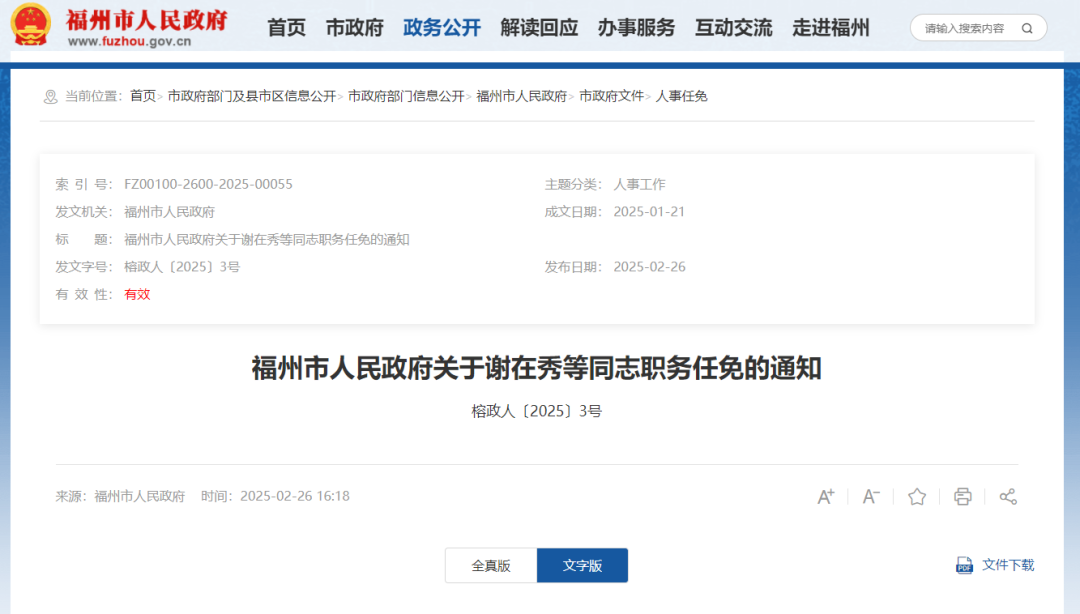Image resolution: width=1080 pixels, height=614 pixels.
Task: Open 解读回应 in the navigation bar
Action: tap(539, 28)
